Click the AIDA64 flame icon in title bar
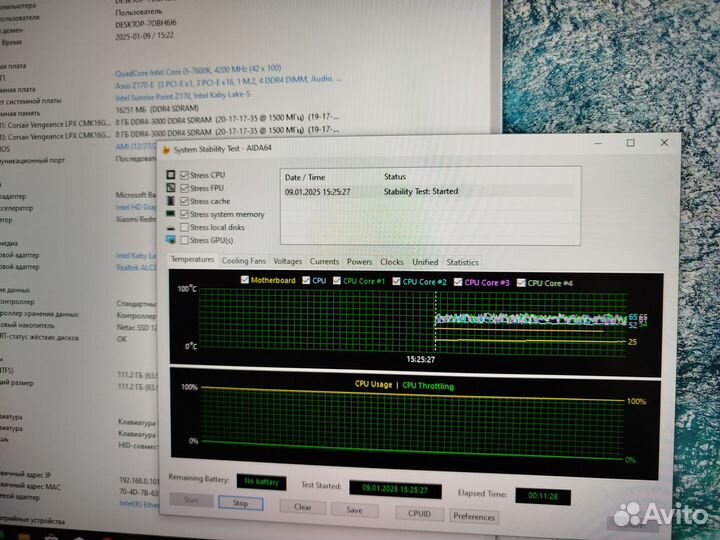The height and width of the screenshot is (540, 720). click(166, 150)
